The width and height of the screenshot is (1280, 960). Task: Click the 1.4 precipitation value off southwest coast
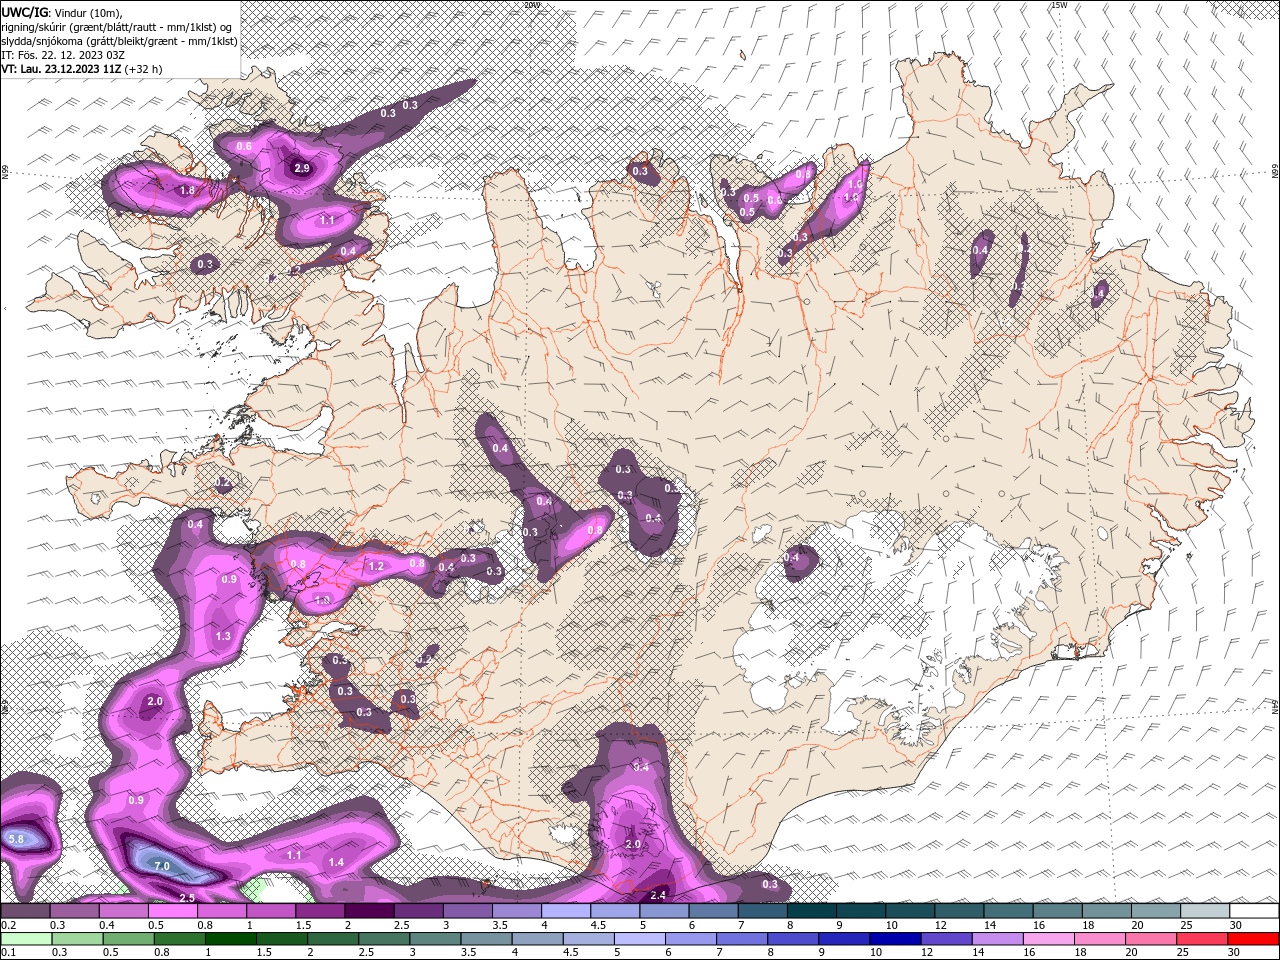coord(336,862)
